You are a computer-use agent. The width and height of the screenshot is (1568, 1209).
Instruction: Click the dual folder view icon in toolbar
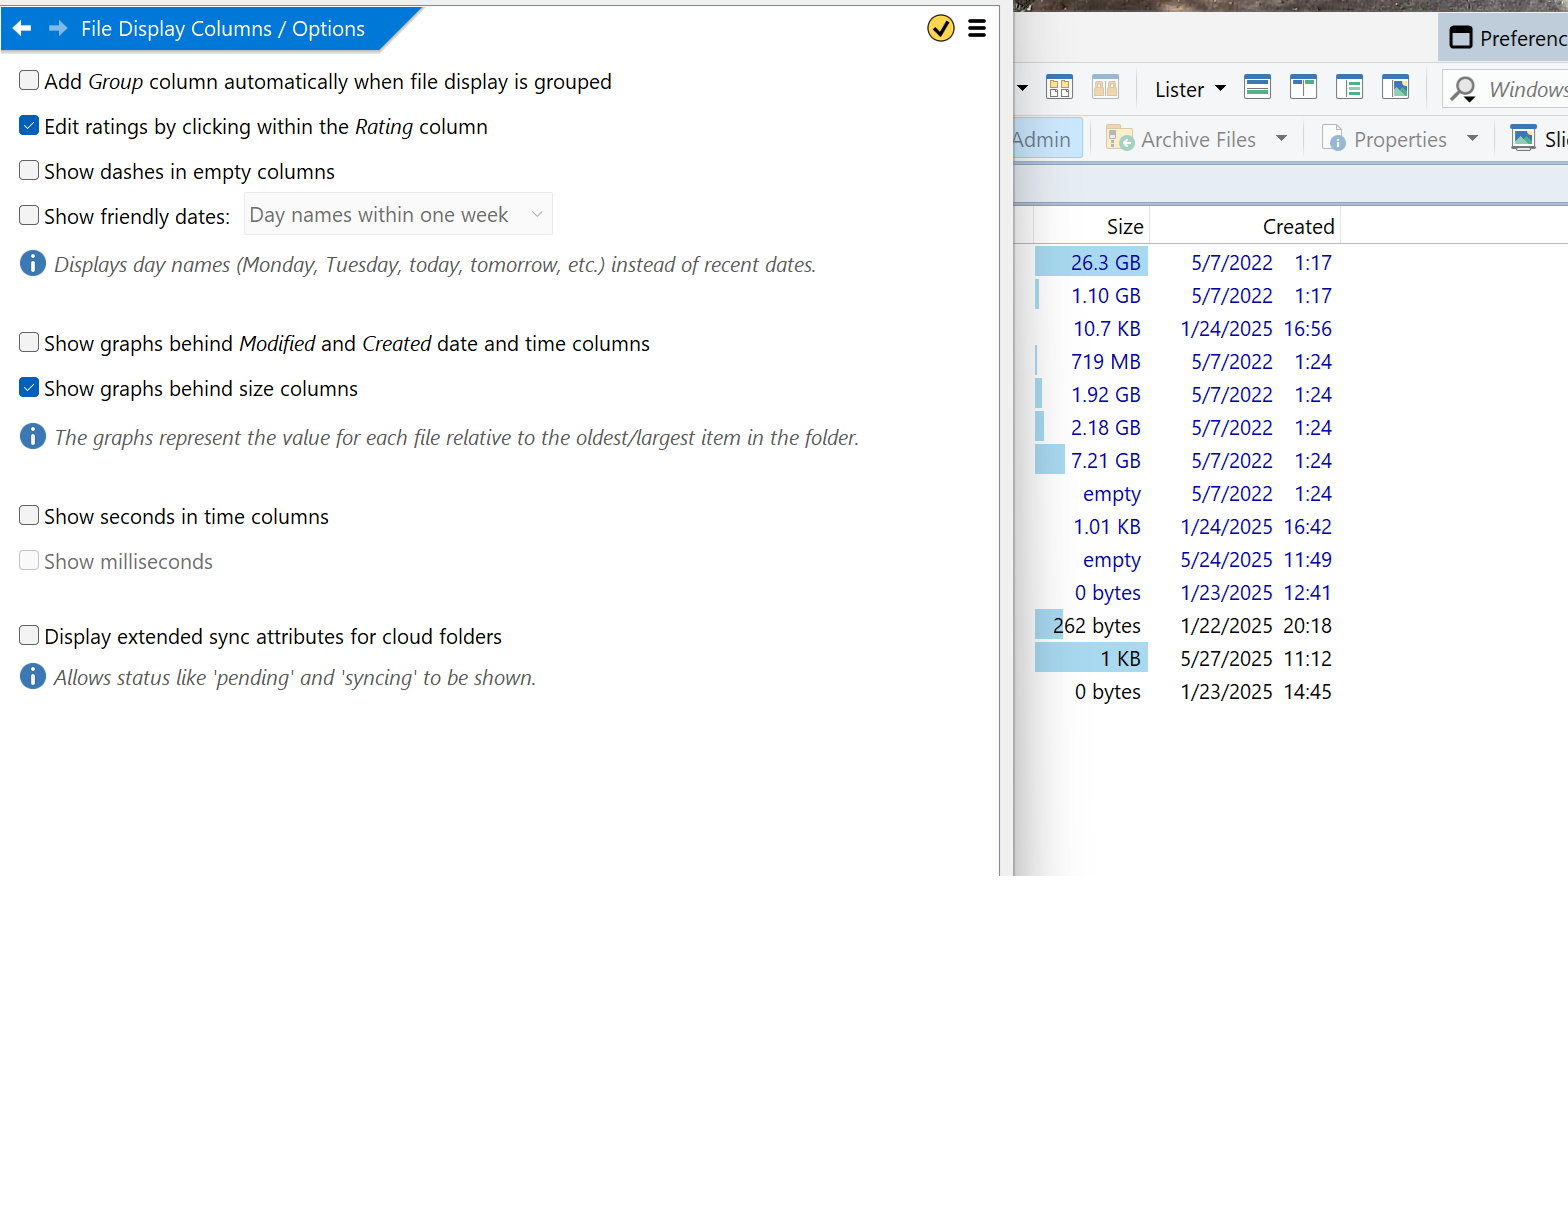pyautogui.click(x=1059, y=88)
